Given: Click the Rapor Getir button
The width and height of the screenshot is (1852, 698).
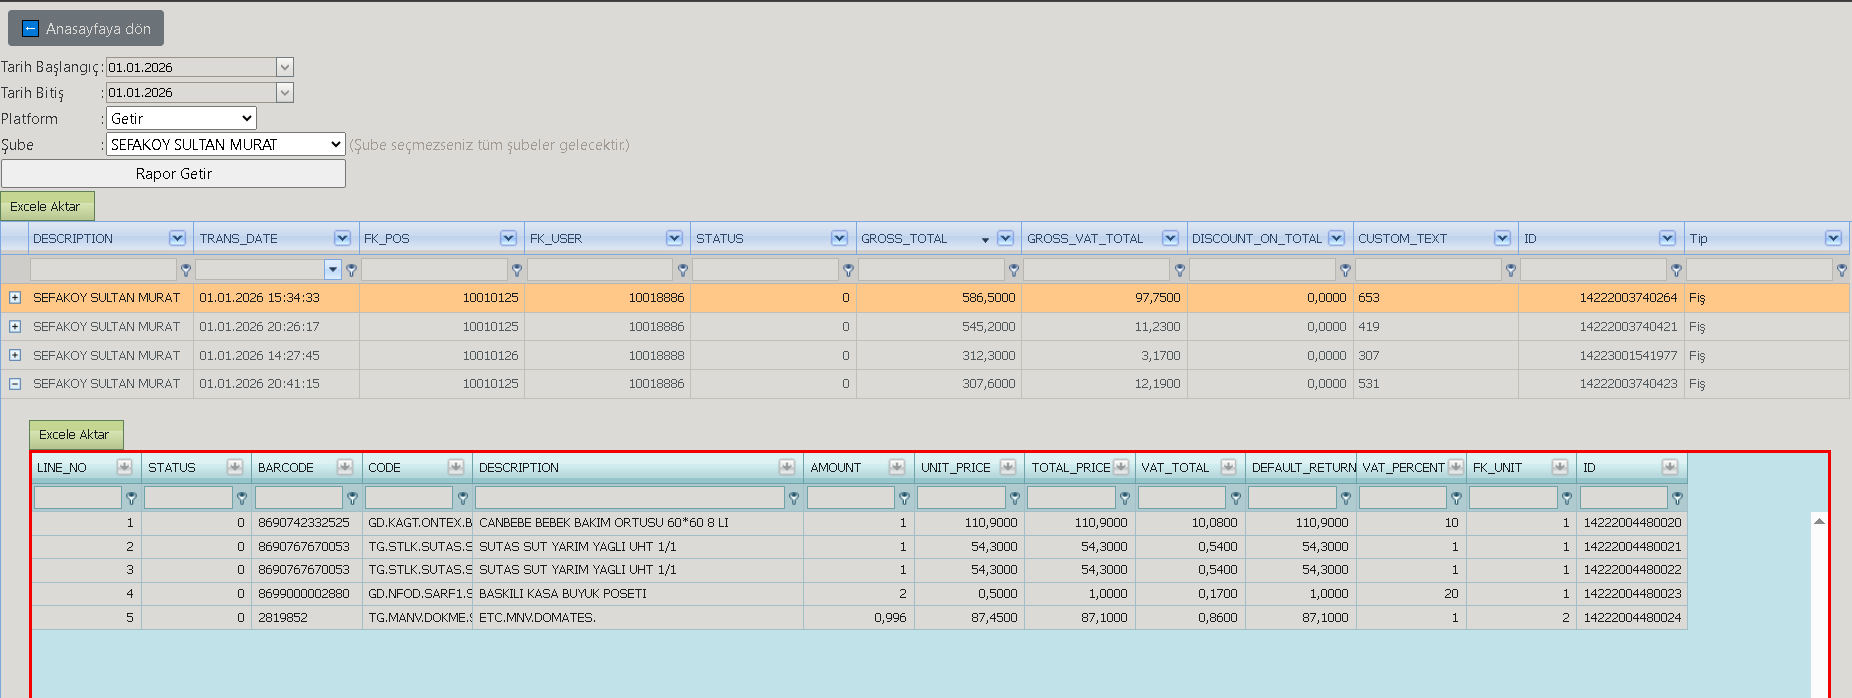Looking at the screenshot, I should pos(173,173).
